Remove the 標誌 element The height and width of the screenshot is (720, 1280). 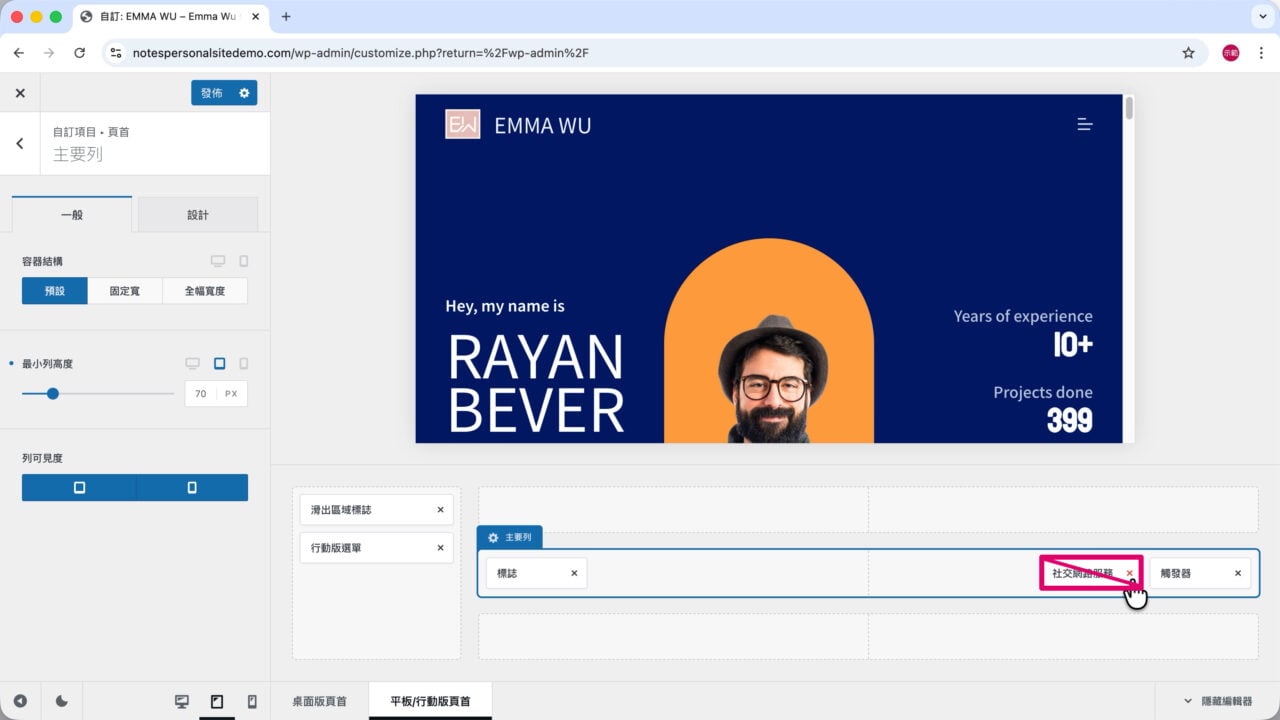tap(574, 573)
